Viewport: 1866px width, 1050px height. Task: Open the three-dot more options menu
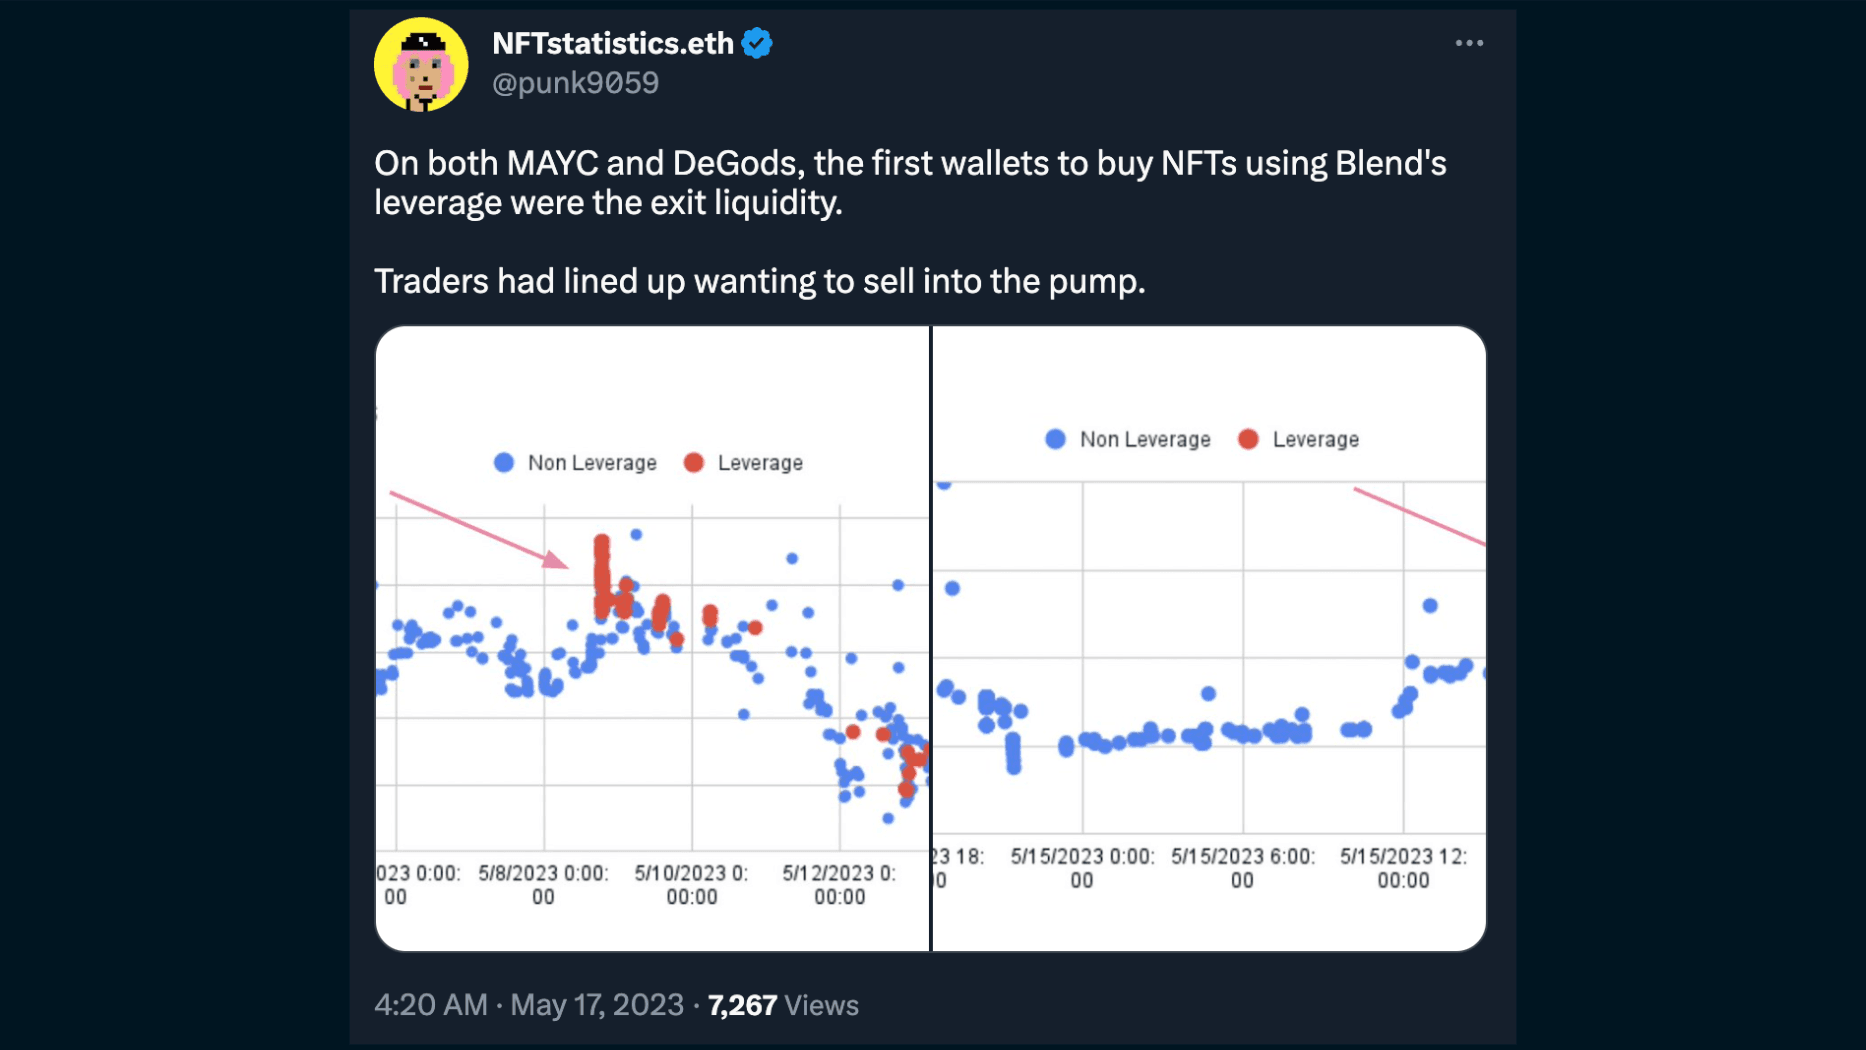coord(1468,43)
